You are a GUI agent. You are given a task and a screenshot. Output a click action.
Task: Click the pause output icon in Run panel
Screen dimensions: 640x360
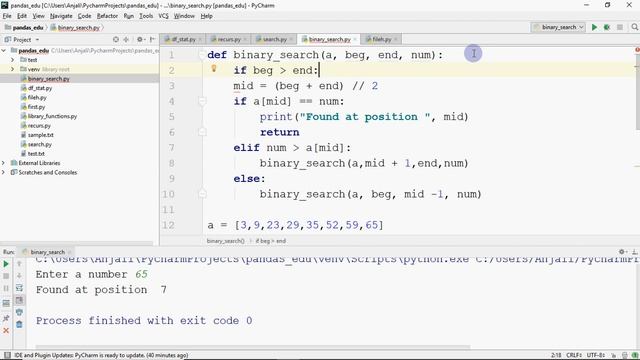coord(6,288)
